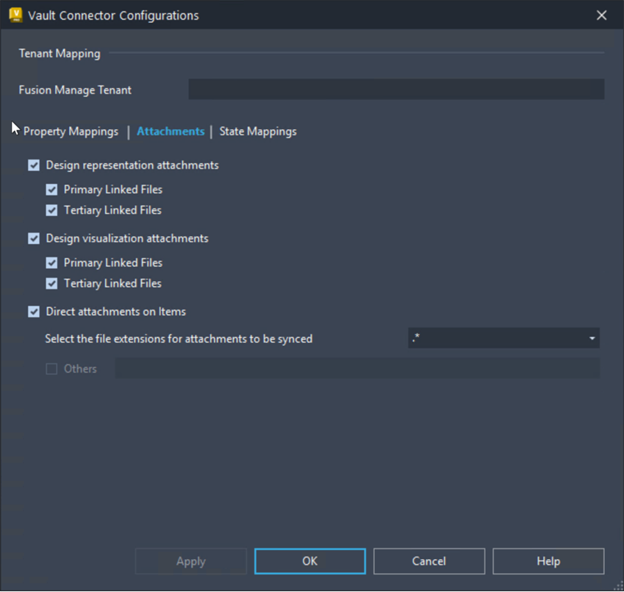Switch to Property Mappings tab
The width and height of the screenshot is (624, 592).
71,131
